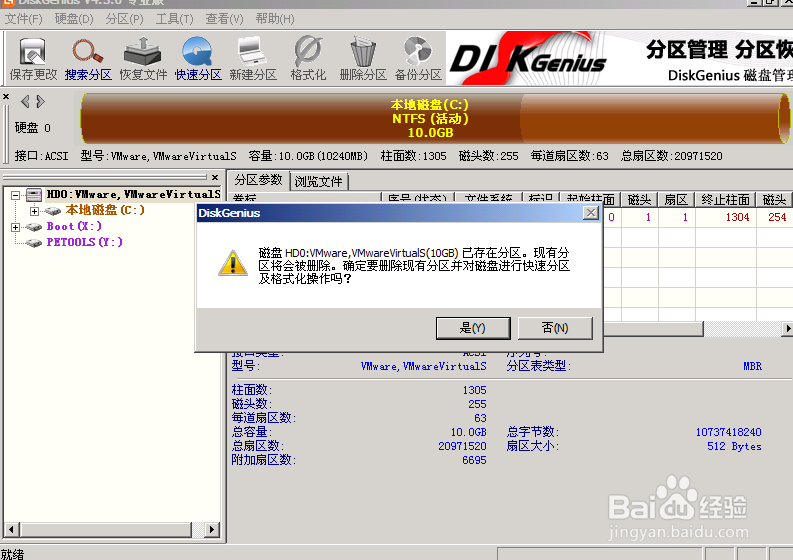Go to next disk with right arrow
This screenshot has width=793, height=560.
coord(40,102)
